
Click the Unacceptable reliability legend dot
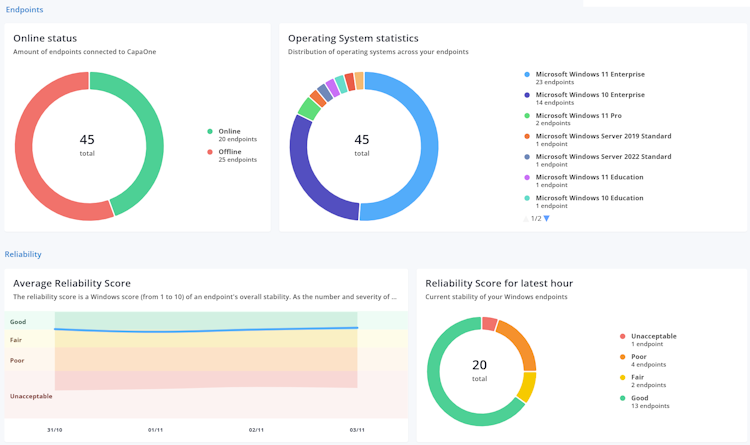tap(622, 336)
